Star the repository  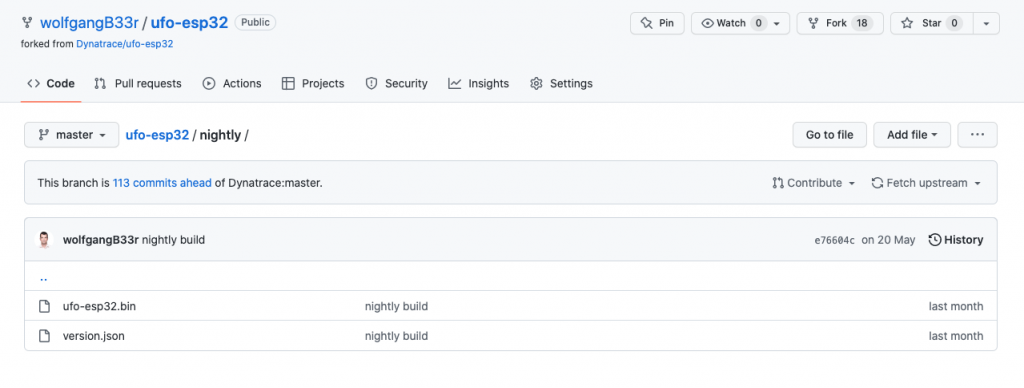point(932,23)
